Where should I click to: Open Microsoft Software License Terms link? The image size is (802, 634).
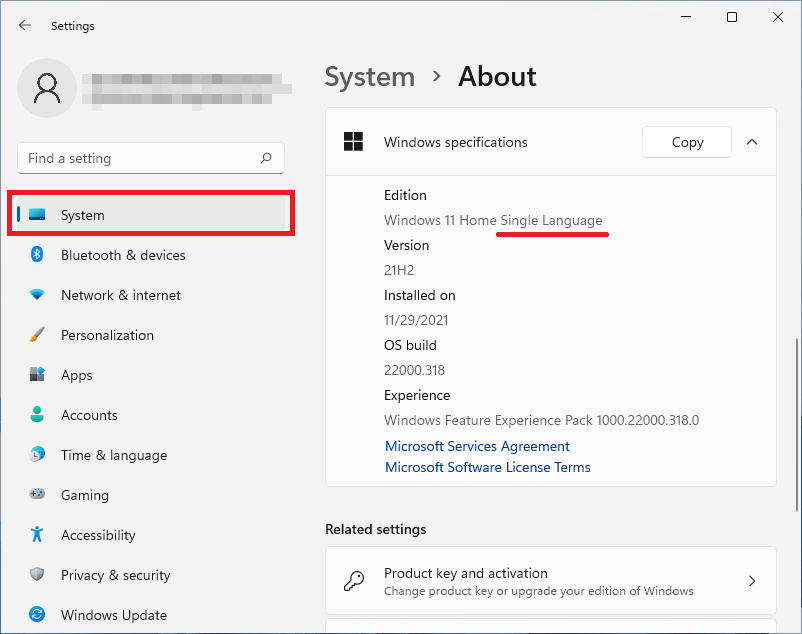coord(487,467)
